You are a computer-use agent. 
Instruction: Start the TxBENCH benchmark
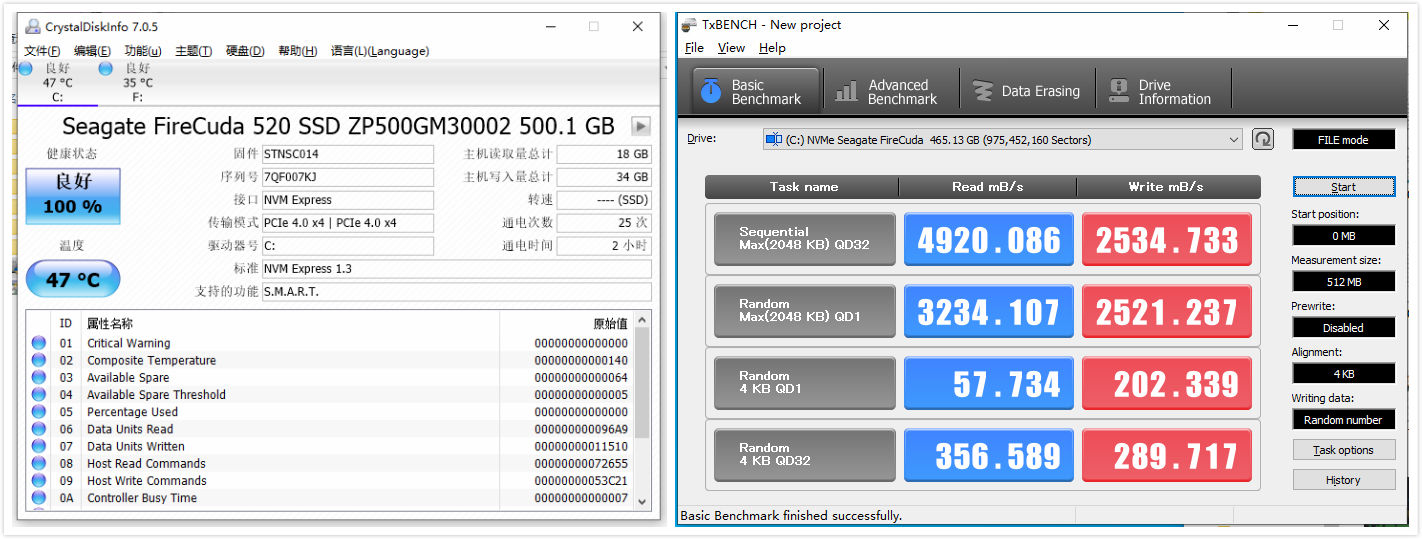[1343, 187]
